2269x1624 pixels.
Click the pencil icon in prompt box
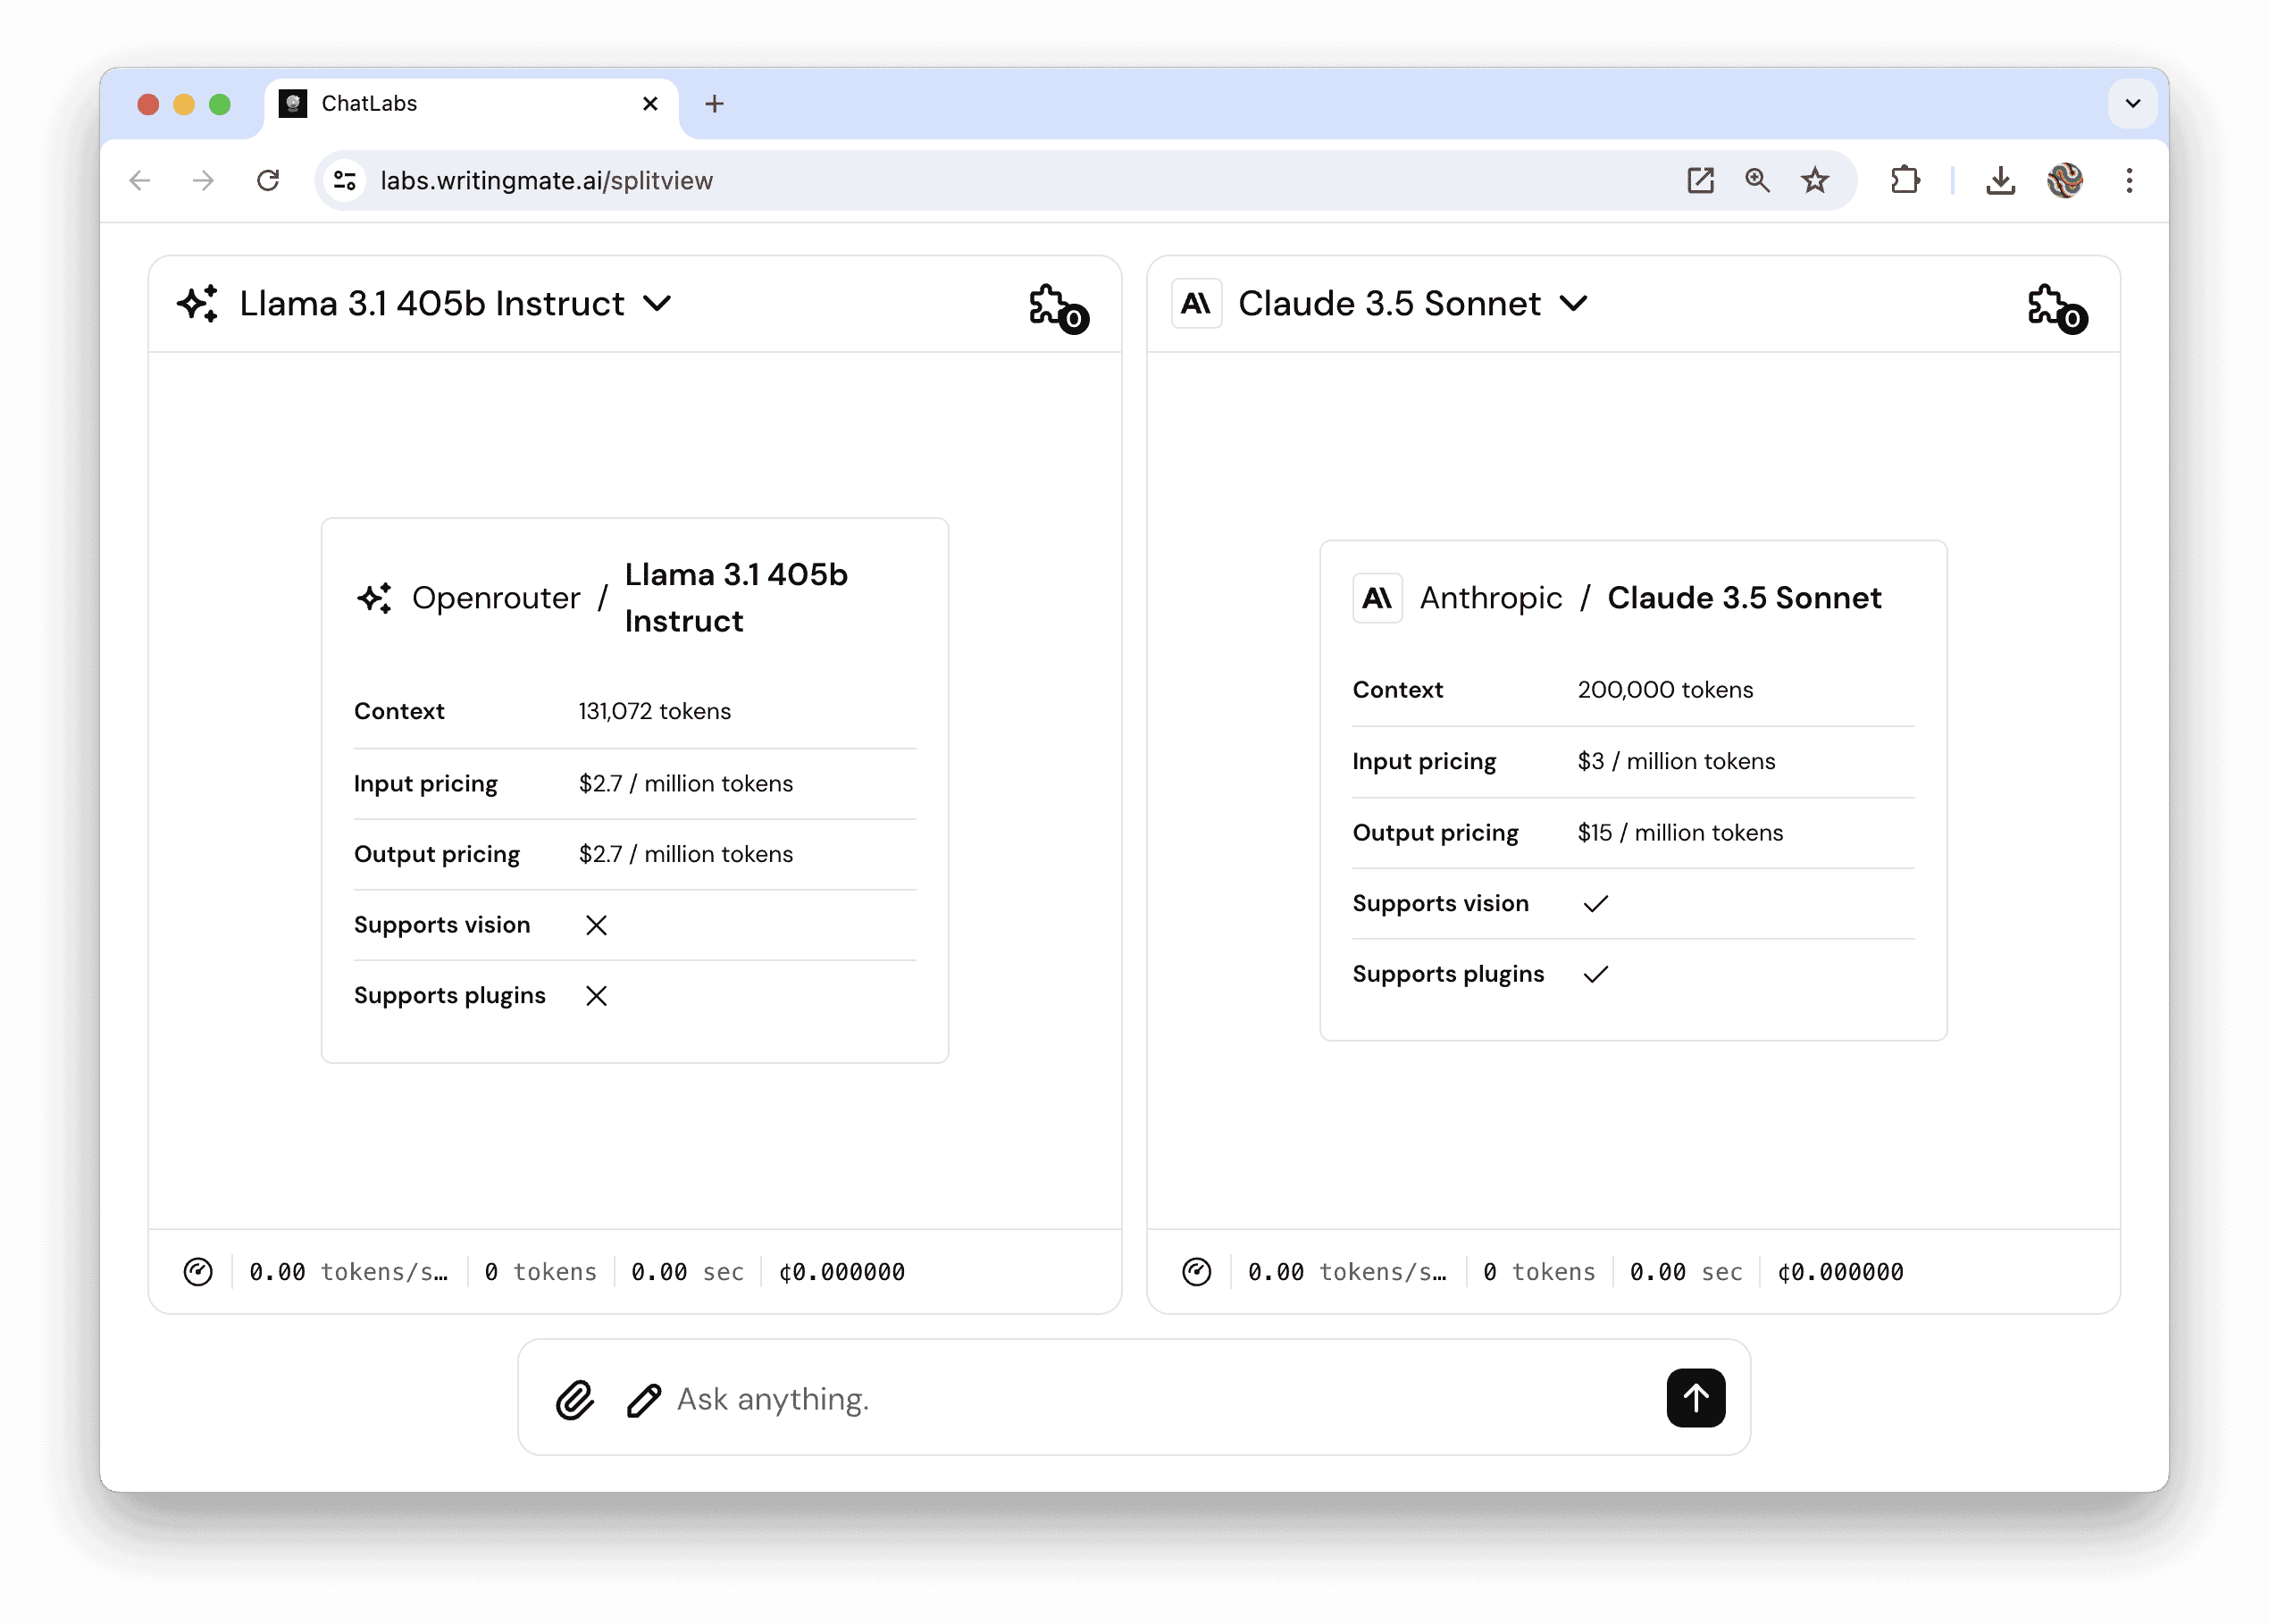[644, 1400]
